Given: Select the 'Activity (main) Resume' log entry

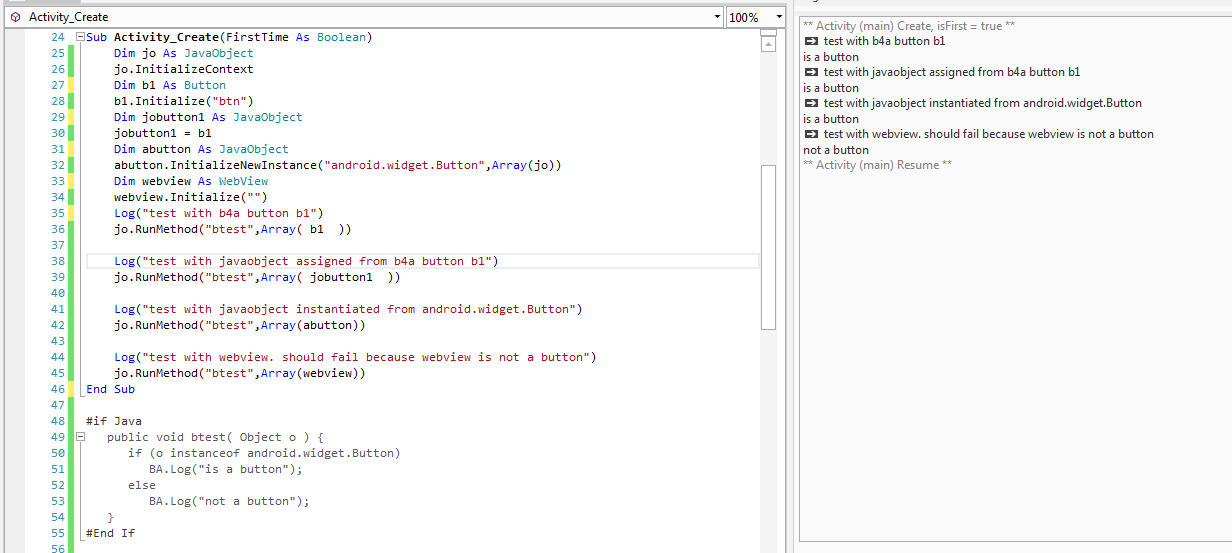Looking at the screenshot, I should [x=877, y=165].
